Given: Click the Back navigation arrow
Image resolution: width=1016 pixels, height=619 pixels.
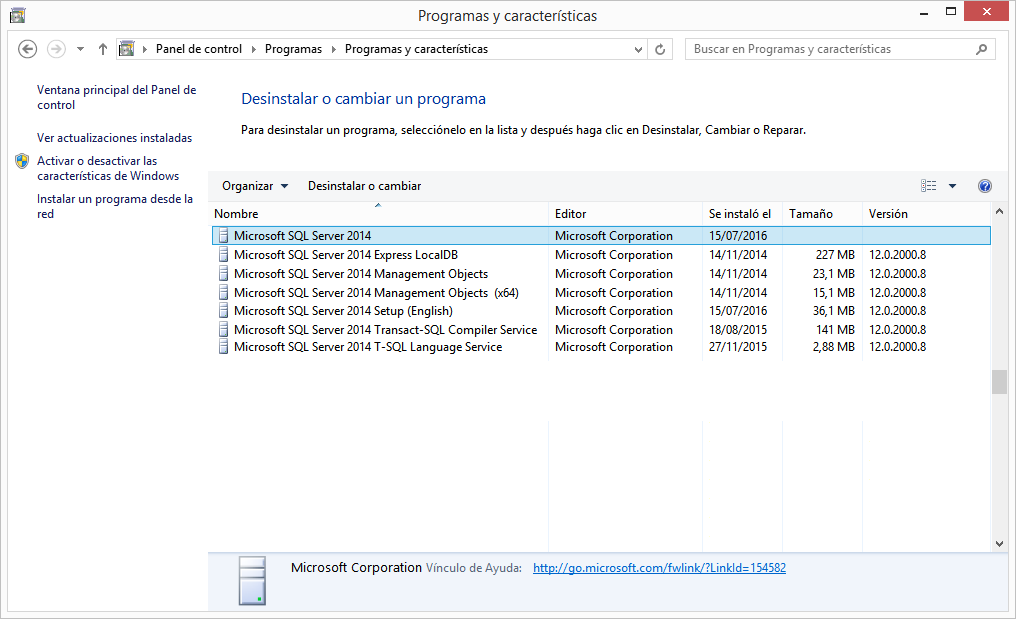Looking at the screenshot, I should pyautogui.click(x=28, y=49).
